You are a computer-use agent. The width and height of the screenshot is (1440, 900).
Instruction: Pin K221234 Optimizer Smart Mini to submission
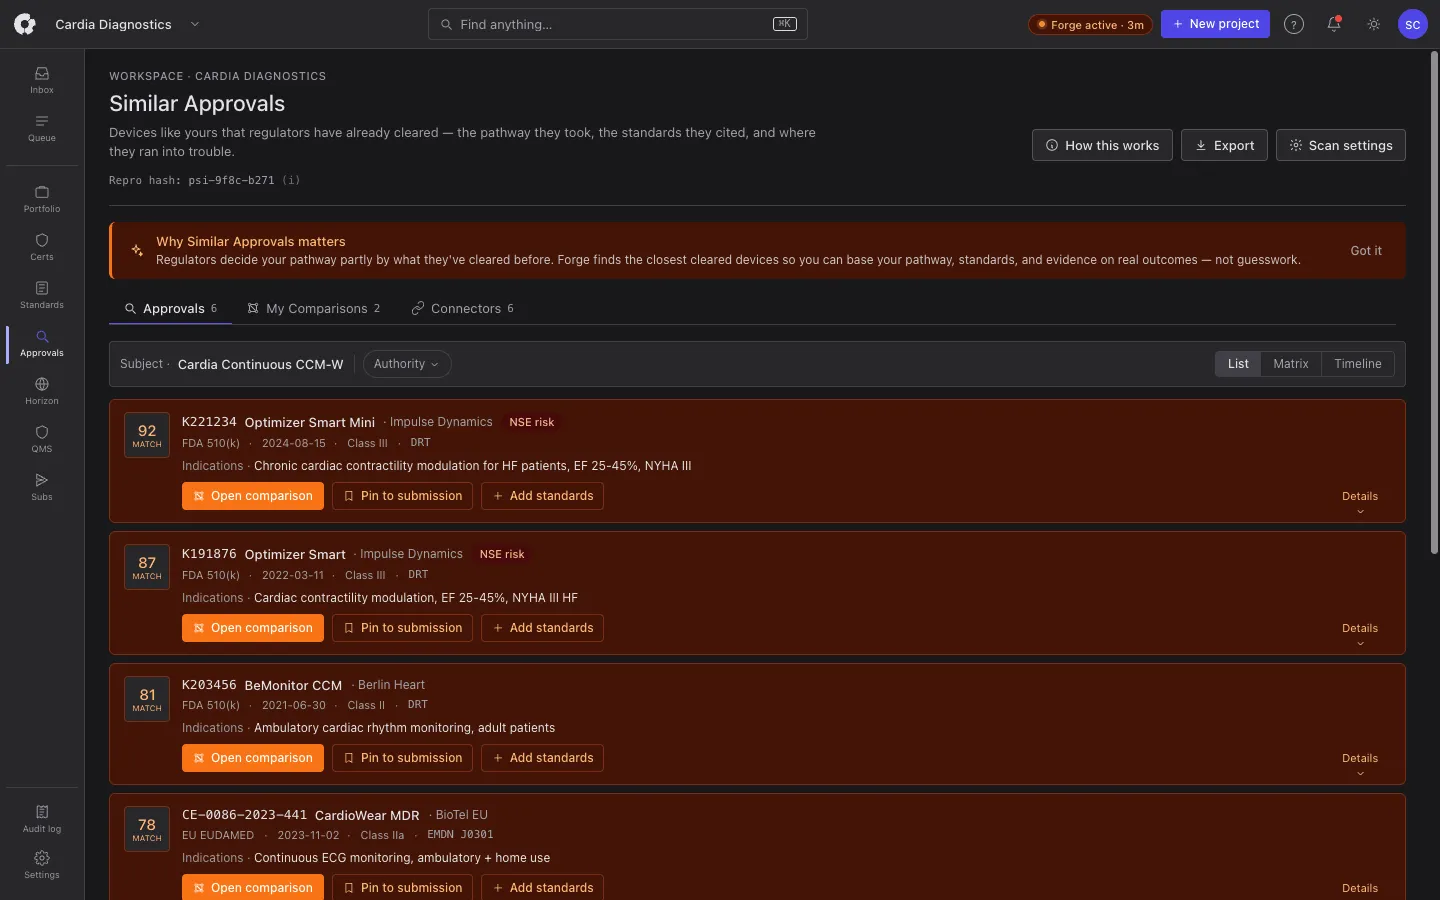(403, 496)
